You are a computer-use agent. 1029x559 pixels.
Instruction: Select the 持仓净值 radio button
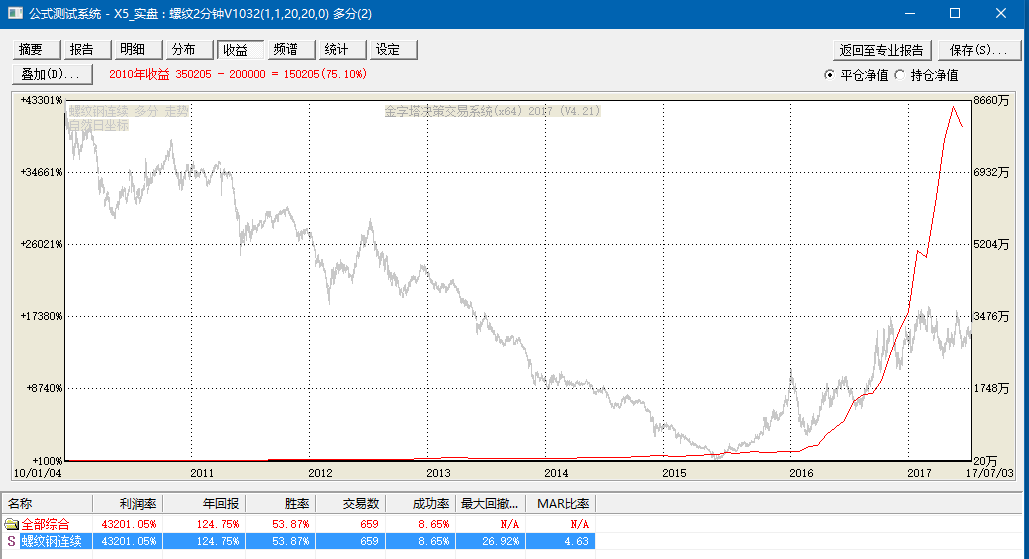[900, 75]
